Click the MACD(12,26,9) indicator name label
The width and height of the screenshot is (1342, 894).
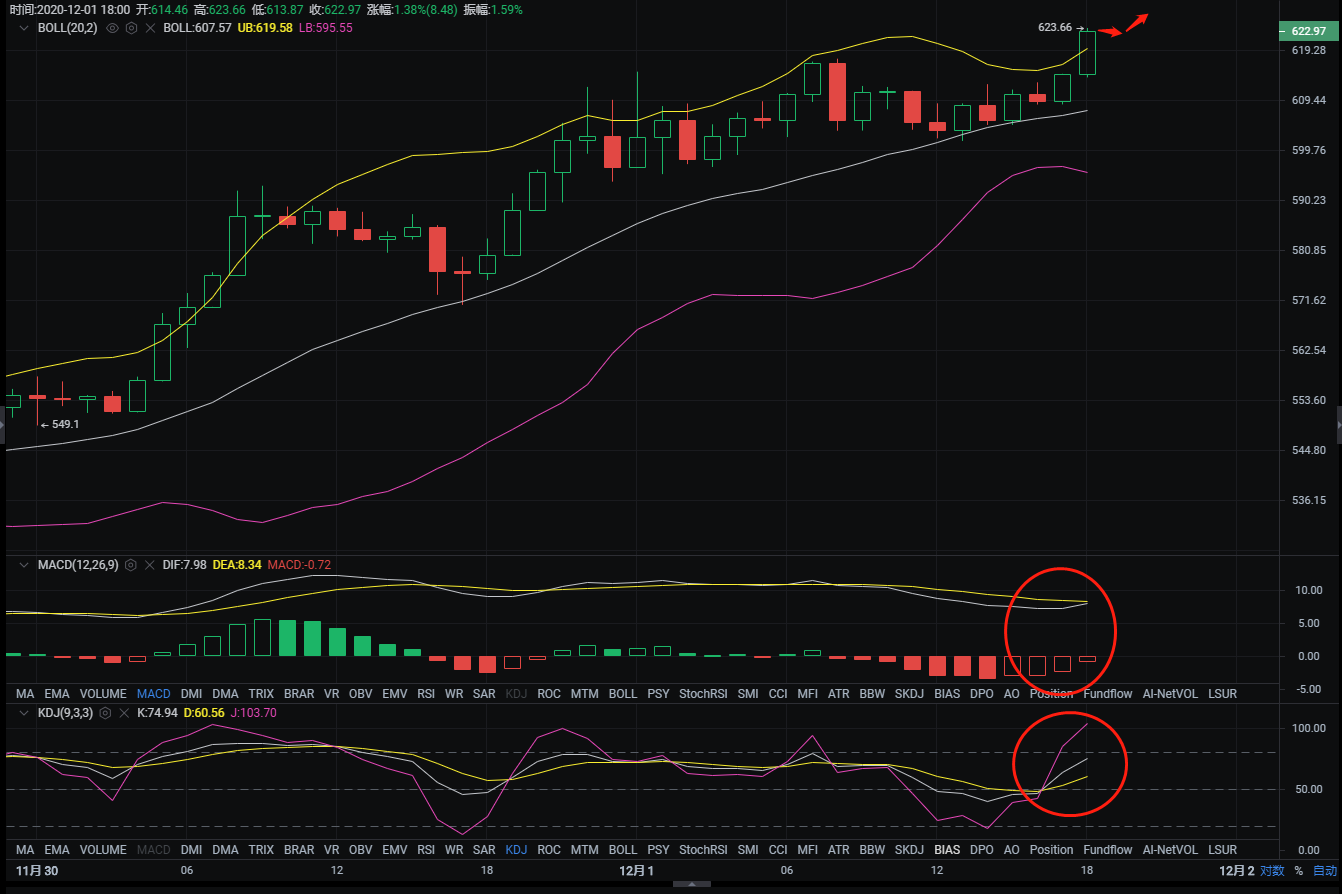coord(78,565)
